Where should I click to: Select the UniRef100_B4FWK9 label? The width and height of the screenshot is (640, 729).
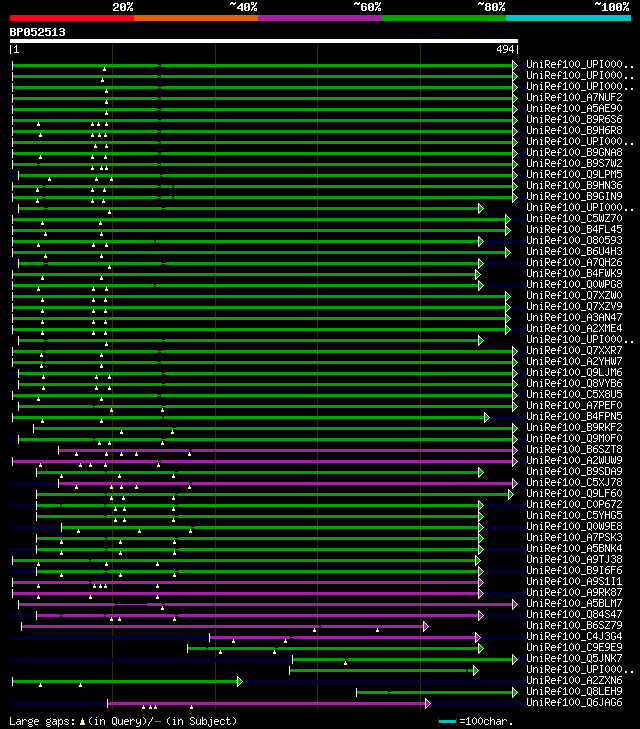click(x=574, y=273)
